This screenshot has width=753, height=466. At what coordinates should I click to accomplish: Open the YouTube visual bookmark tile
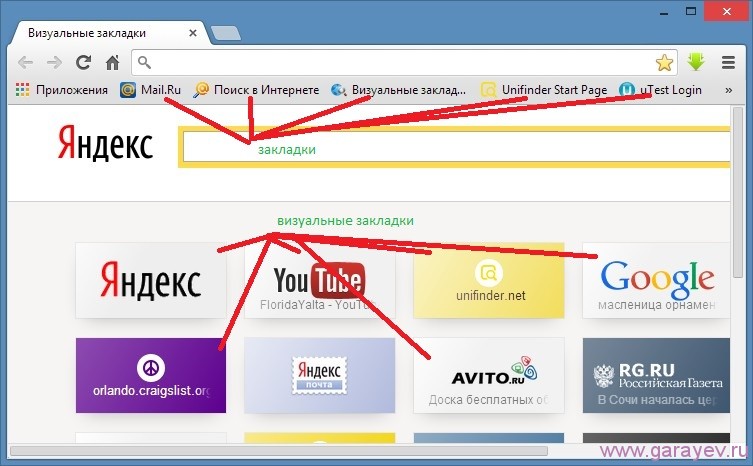[x=320, y=281]
